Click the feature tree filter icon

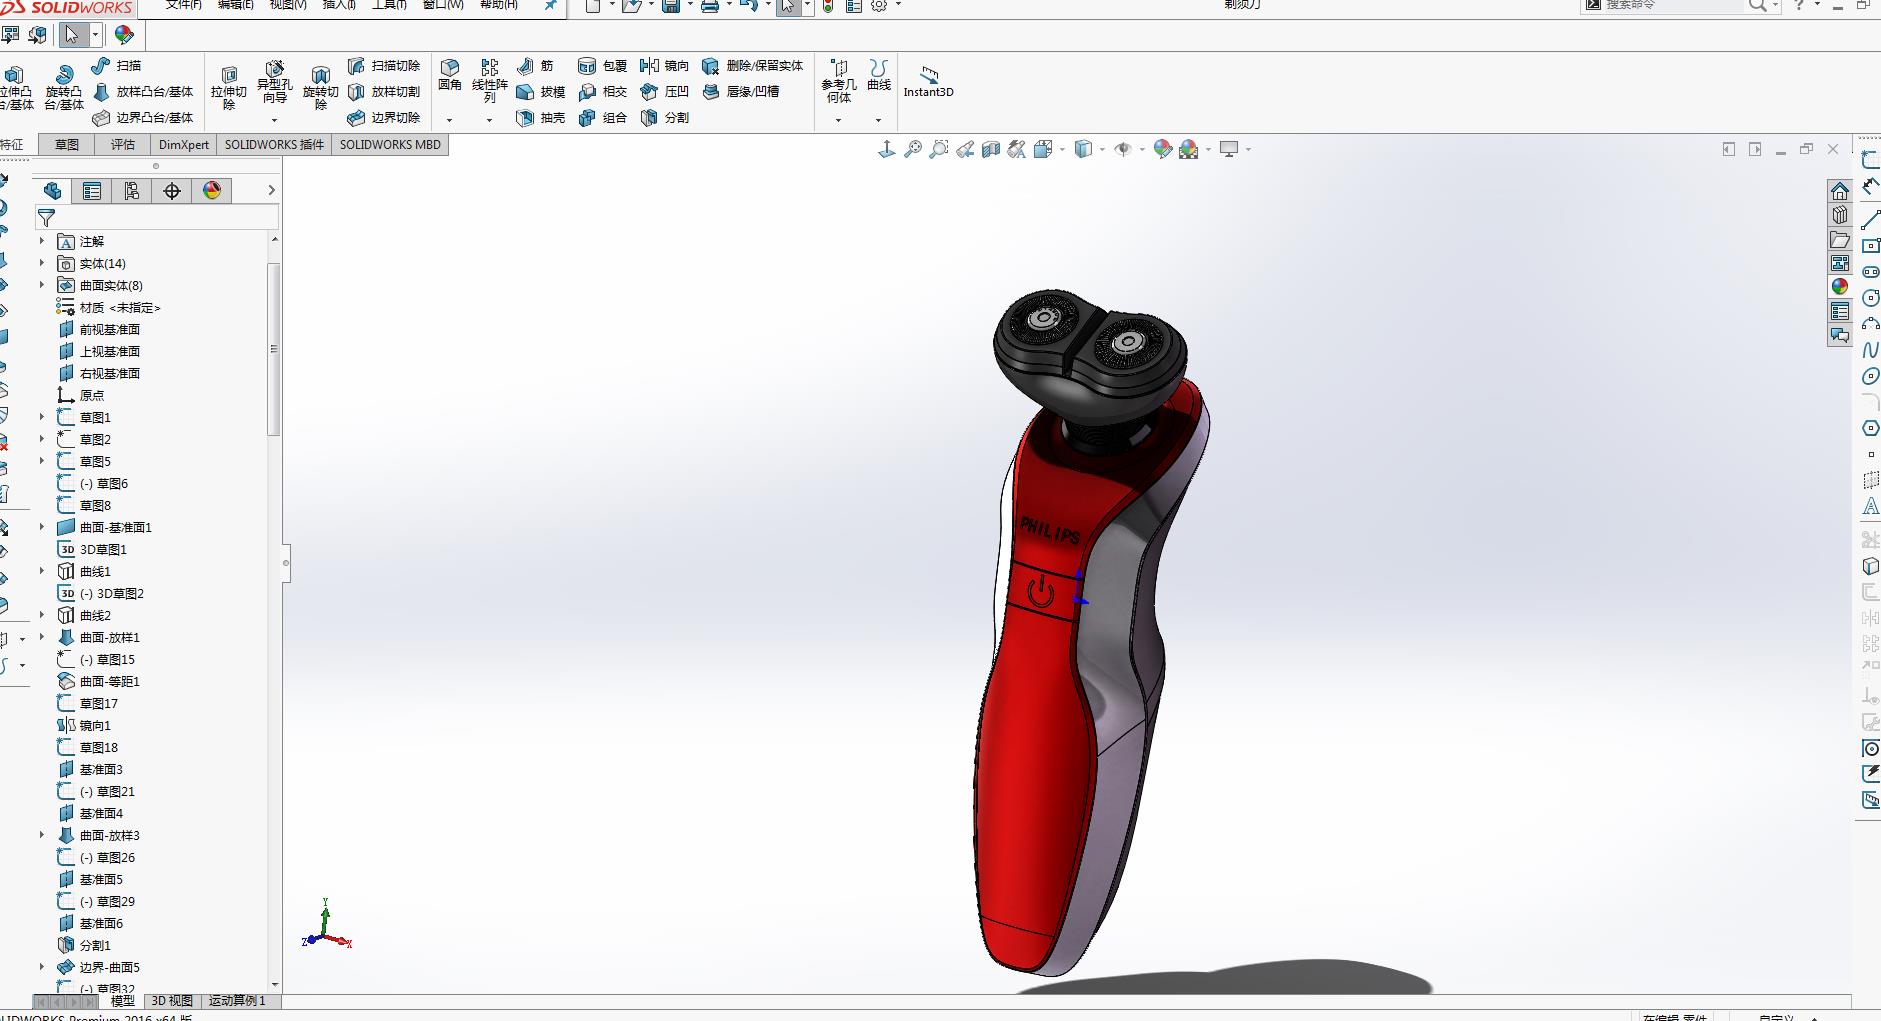46,217
